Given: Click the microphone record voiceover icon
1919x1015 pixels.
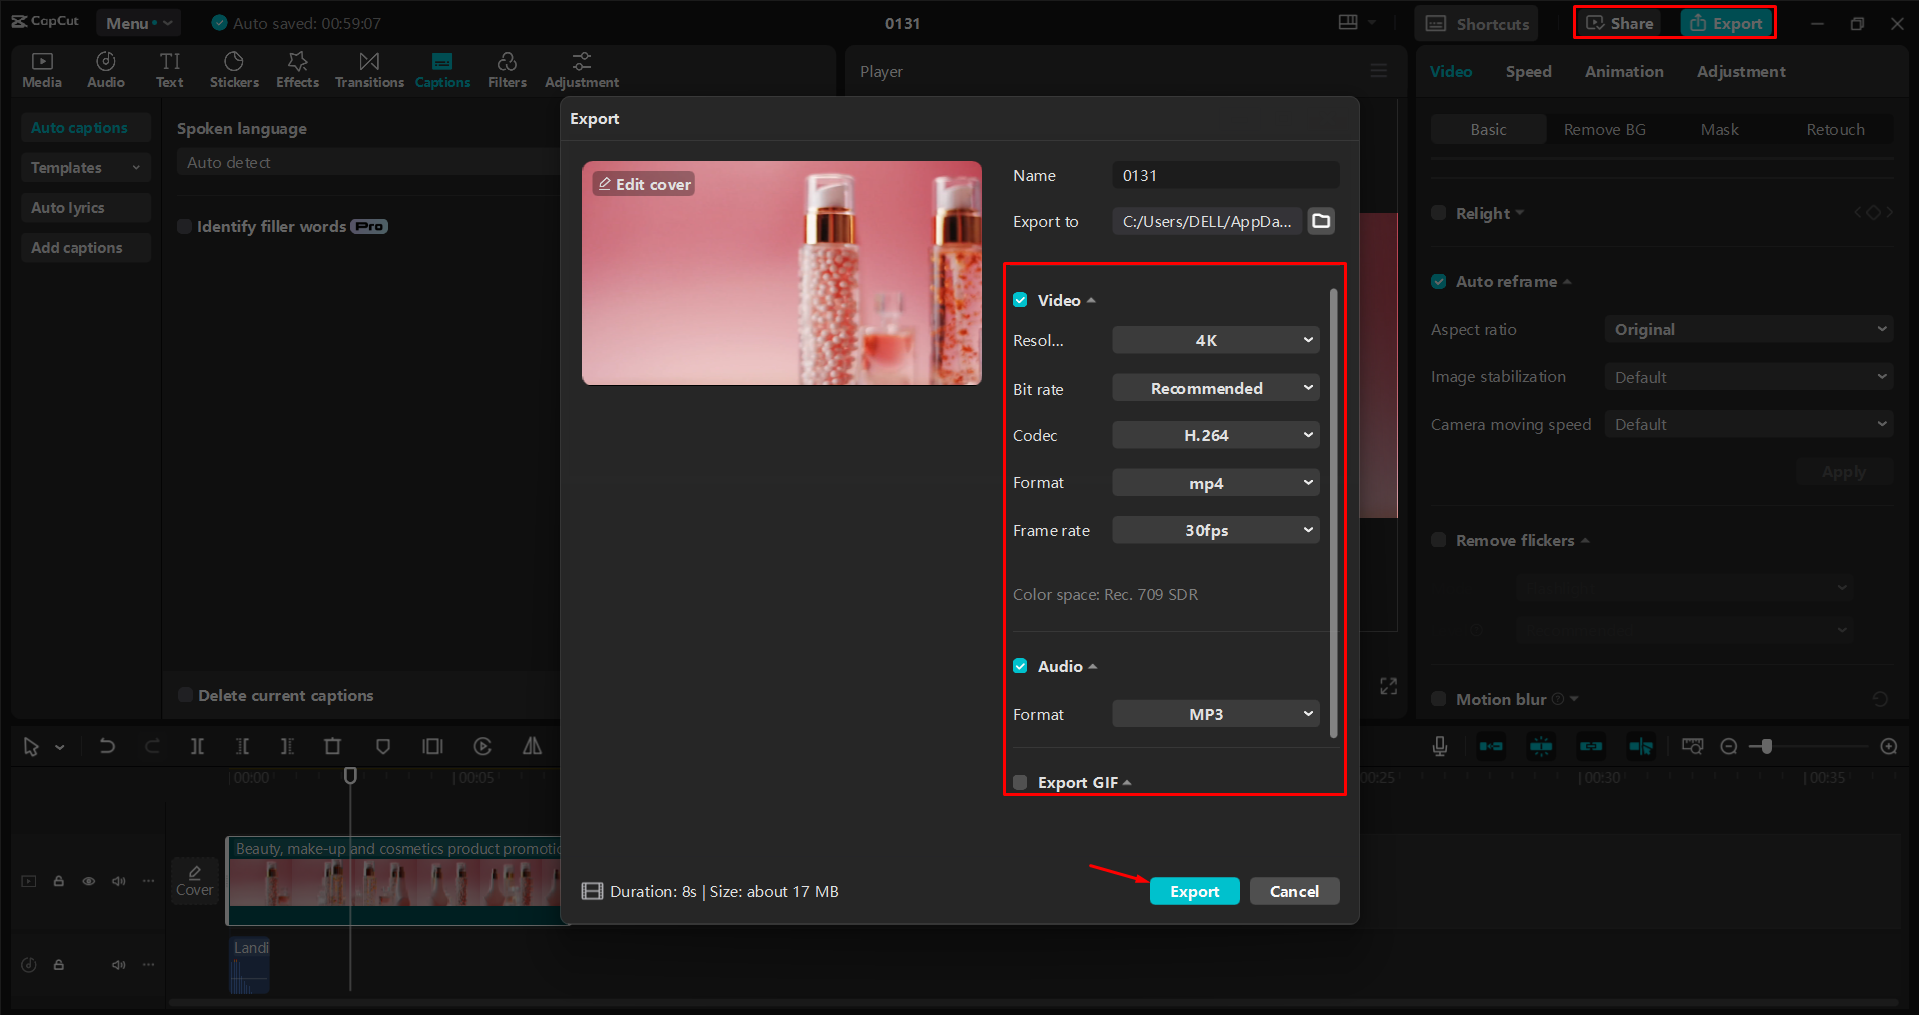Looking at the screenshot, I should (x=1440, y=746).
